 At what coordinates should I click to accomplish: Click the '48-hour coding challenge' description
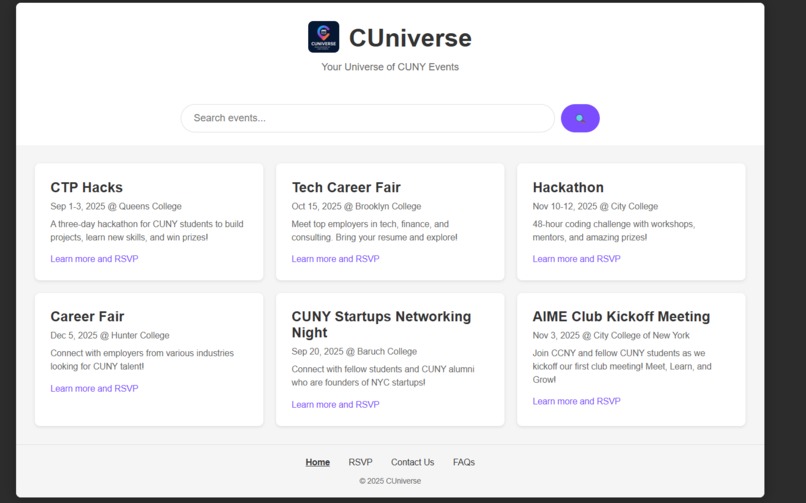pos(614,231)
